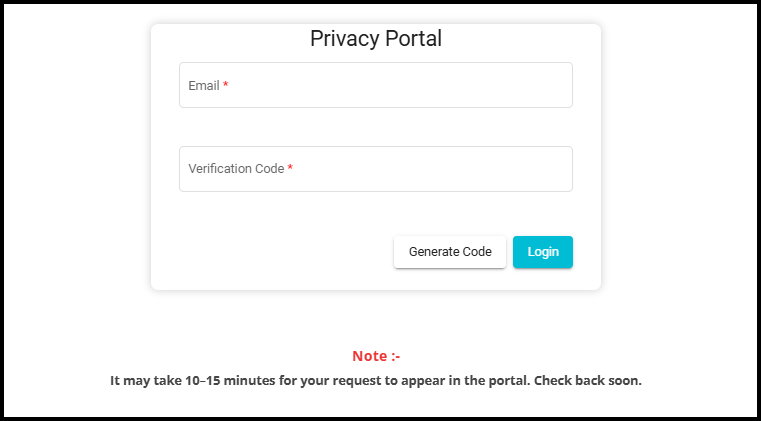Image resolution: width=761 pixels, height=421 pixels.
Task: Click the red asterisk beside Verification Code
Action: pos(290,169)
